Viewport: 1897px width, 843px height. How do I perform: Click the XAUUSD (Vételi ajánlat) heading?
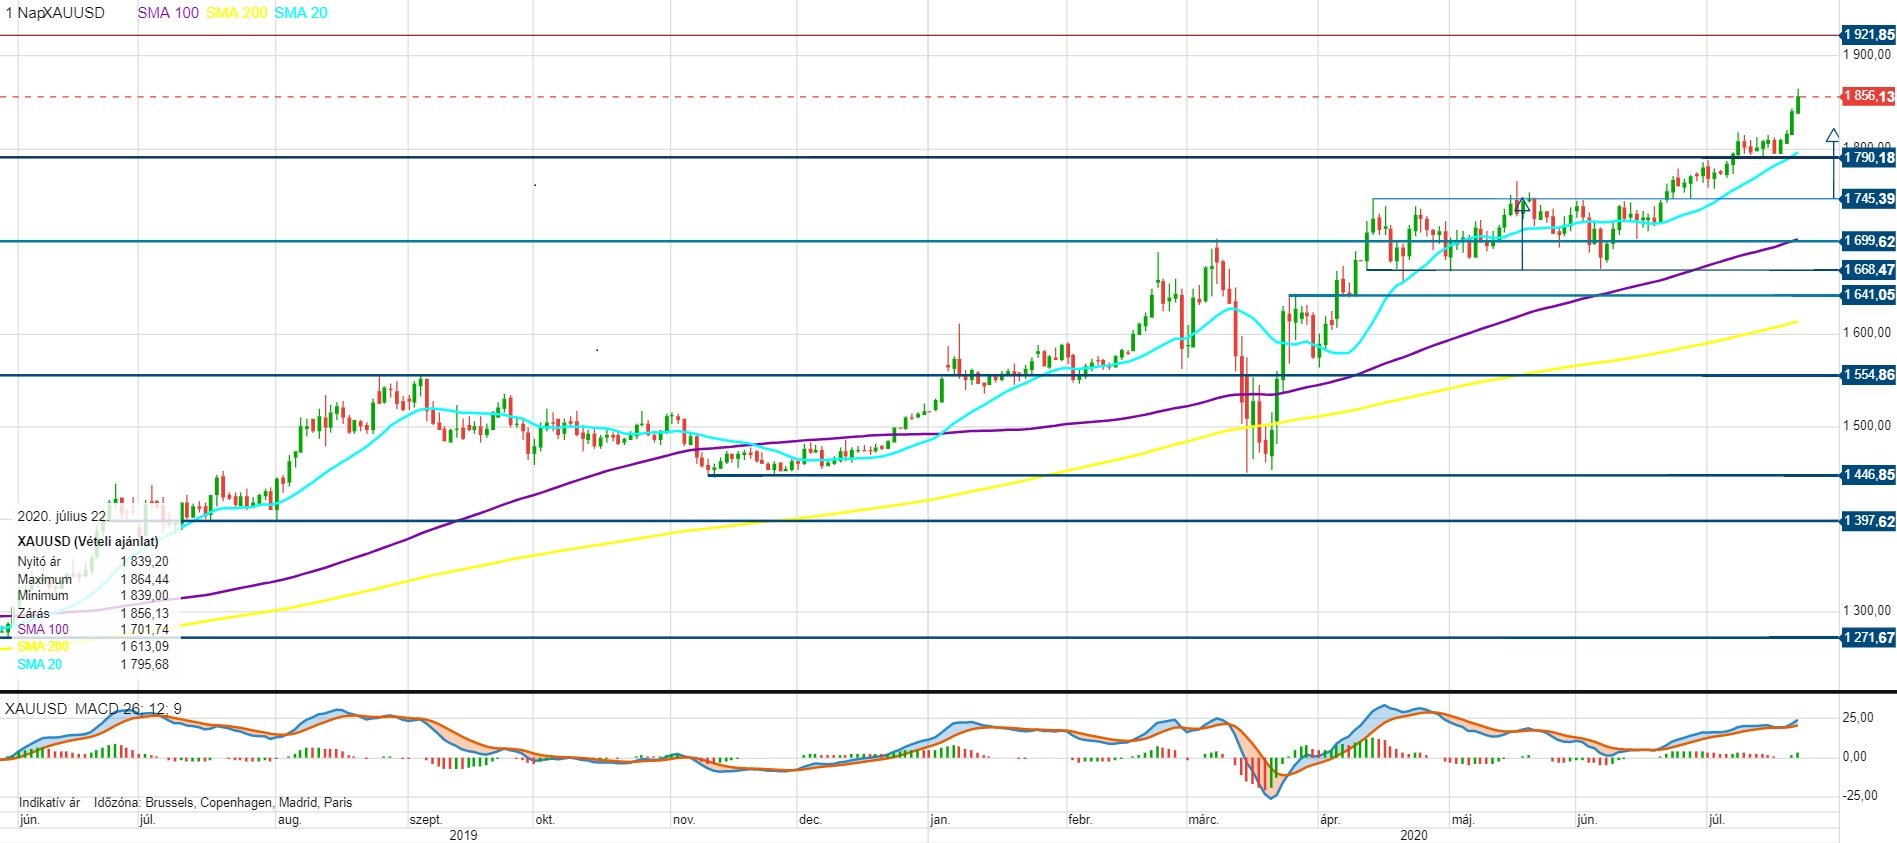coord(88,541)
